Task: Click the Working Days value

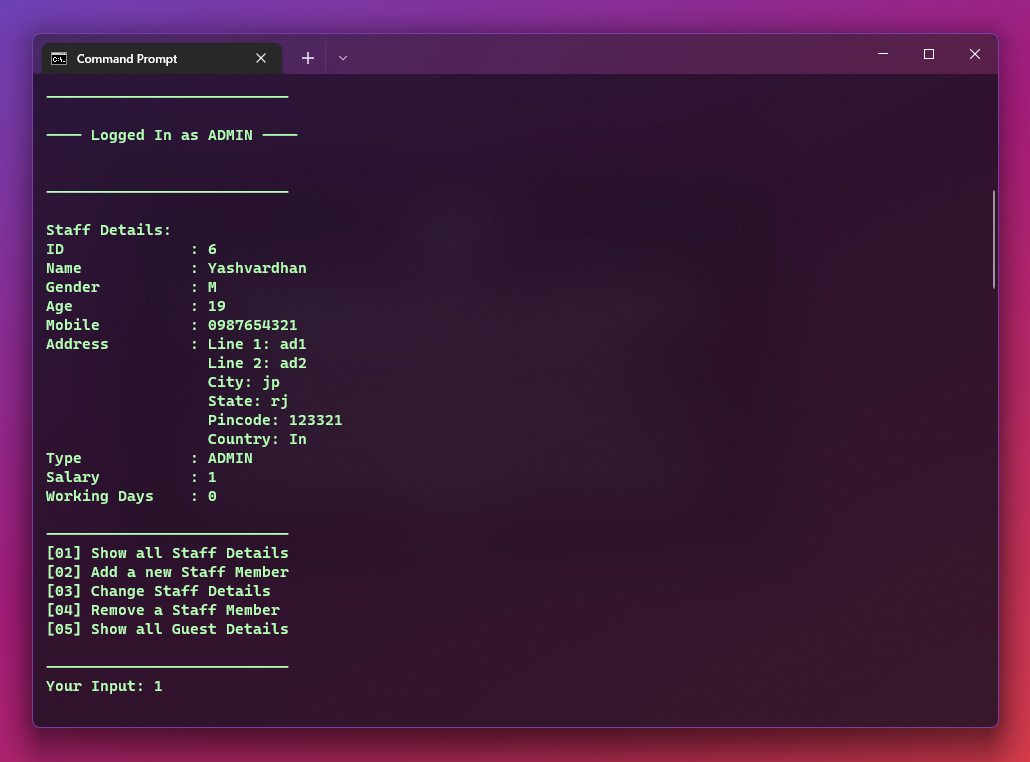Action: click(211, 495)
